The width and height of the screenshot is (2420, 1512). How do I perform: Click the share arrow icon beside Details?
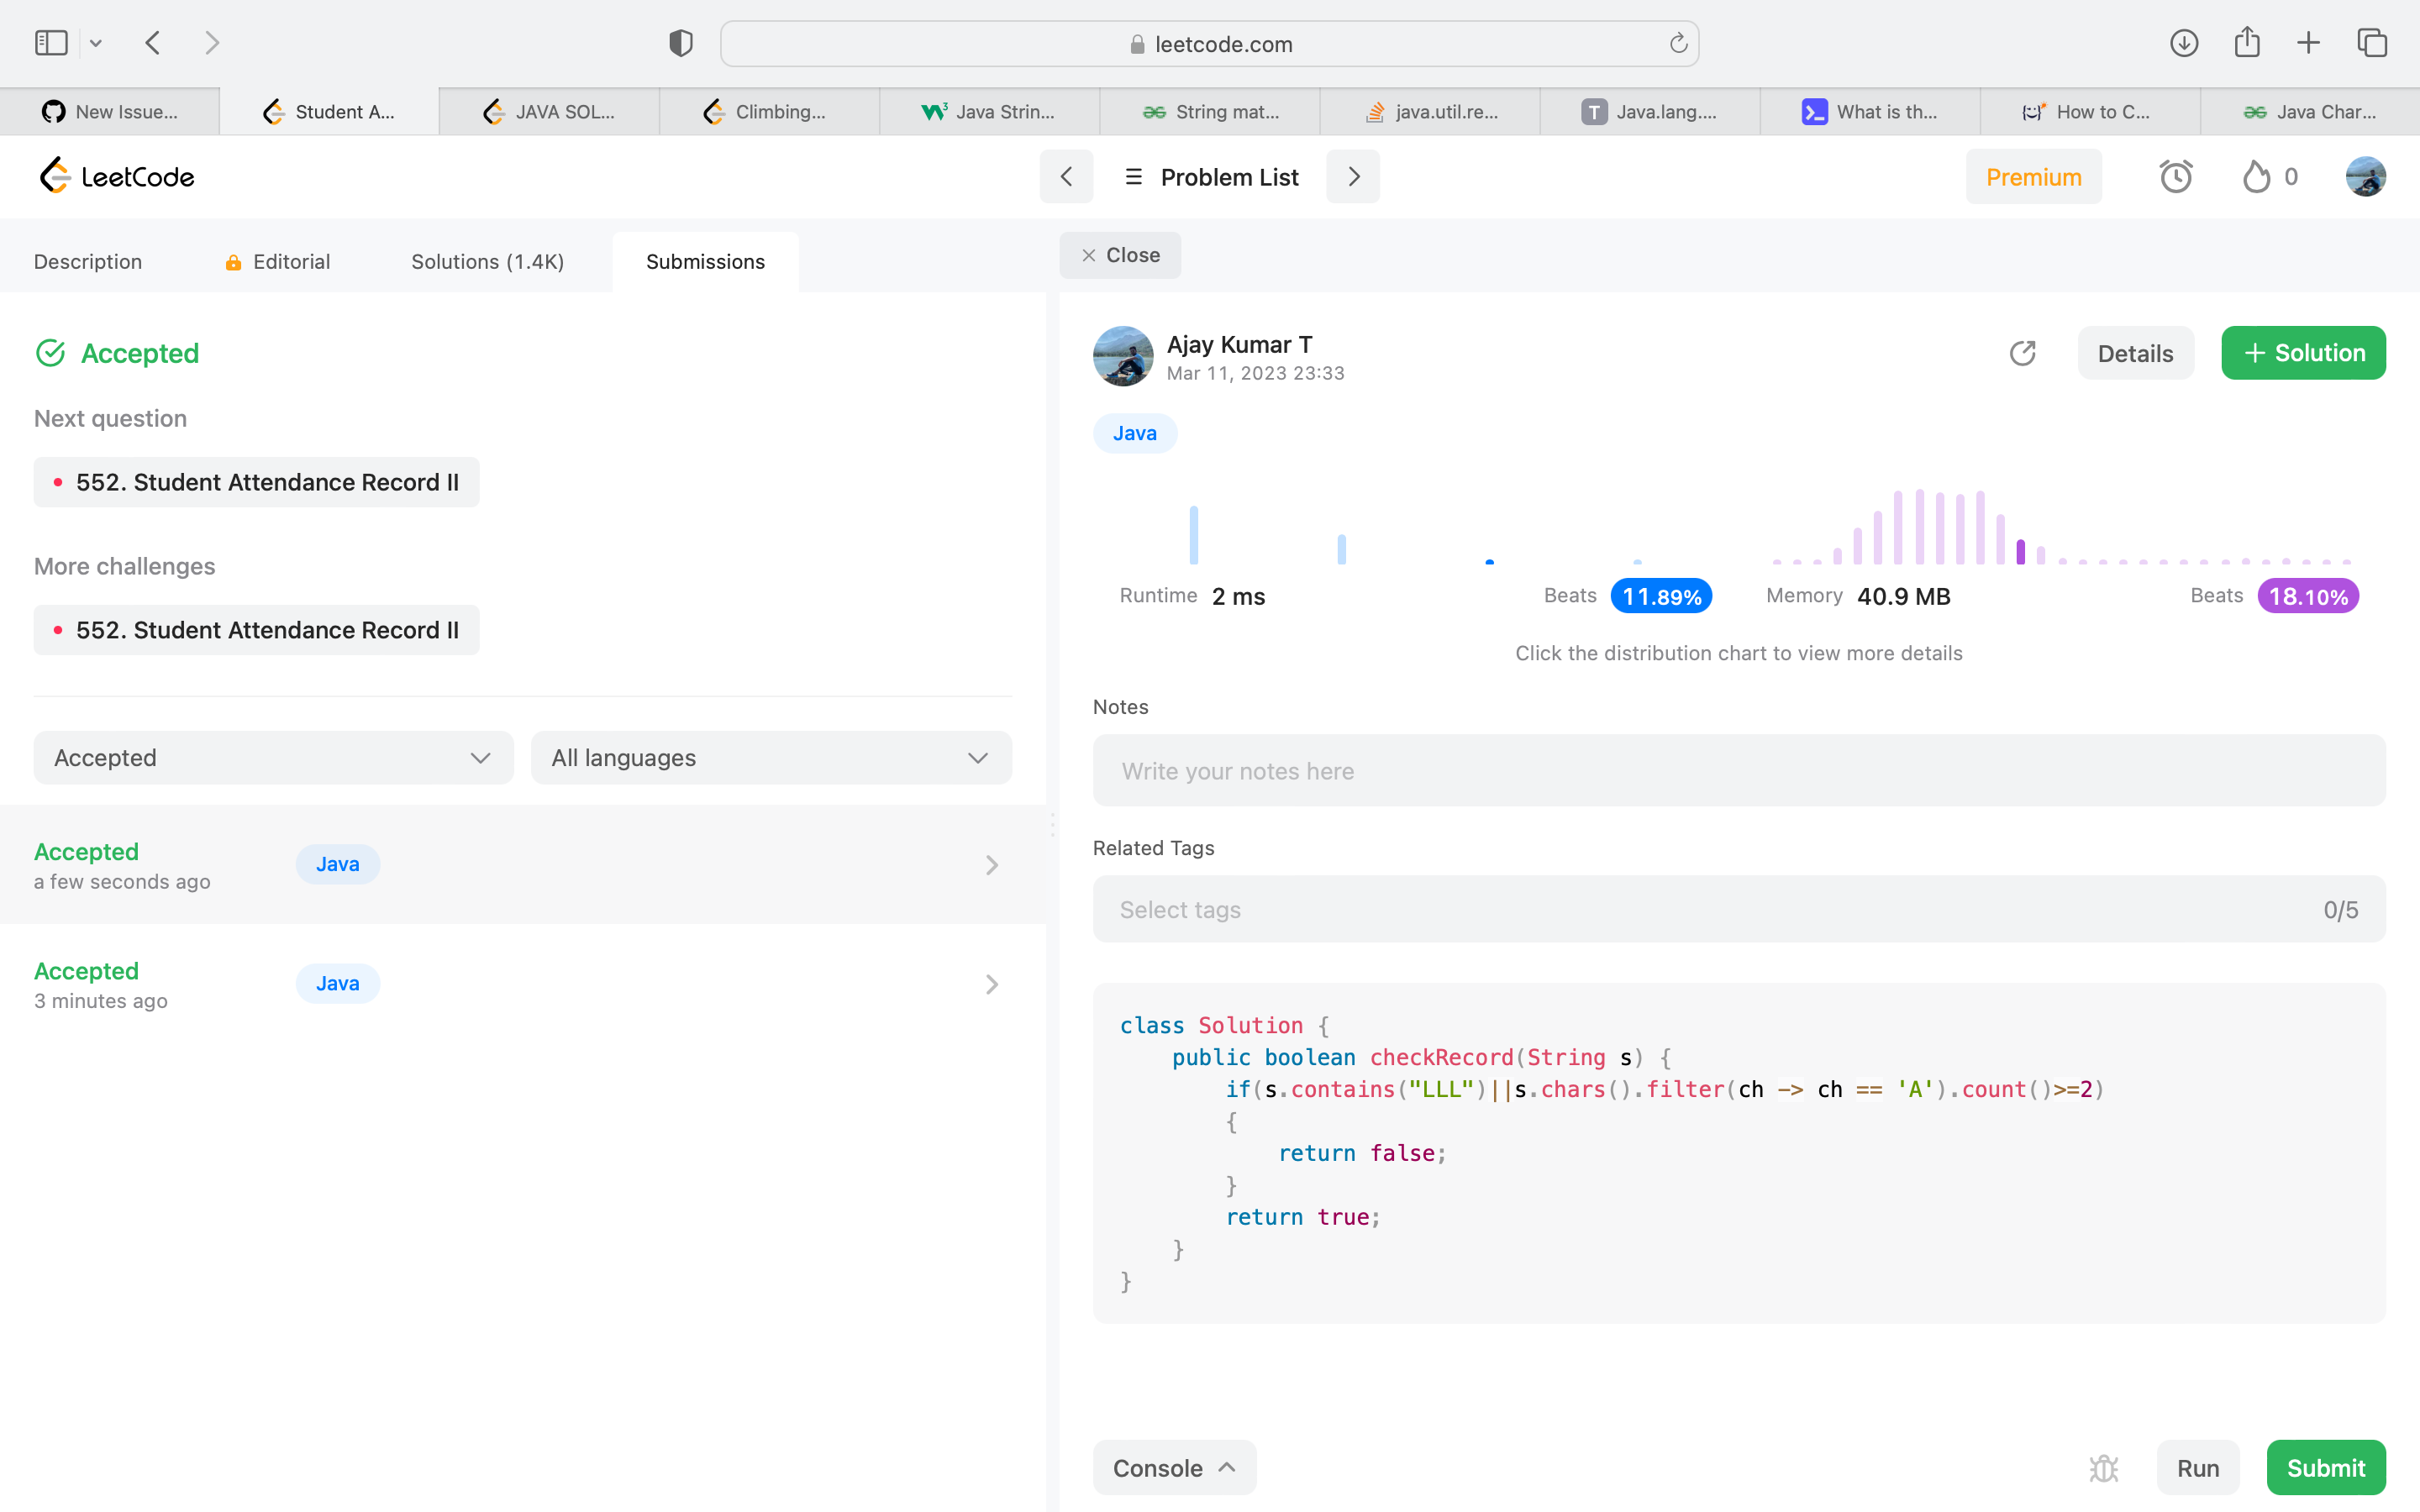pos(2022,353)
